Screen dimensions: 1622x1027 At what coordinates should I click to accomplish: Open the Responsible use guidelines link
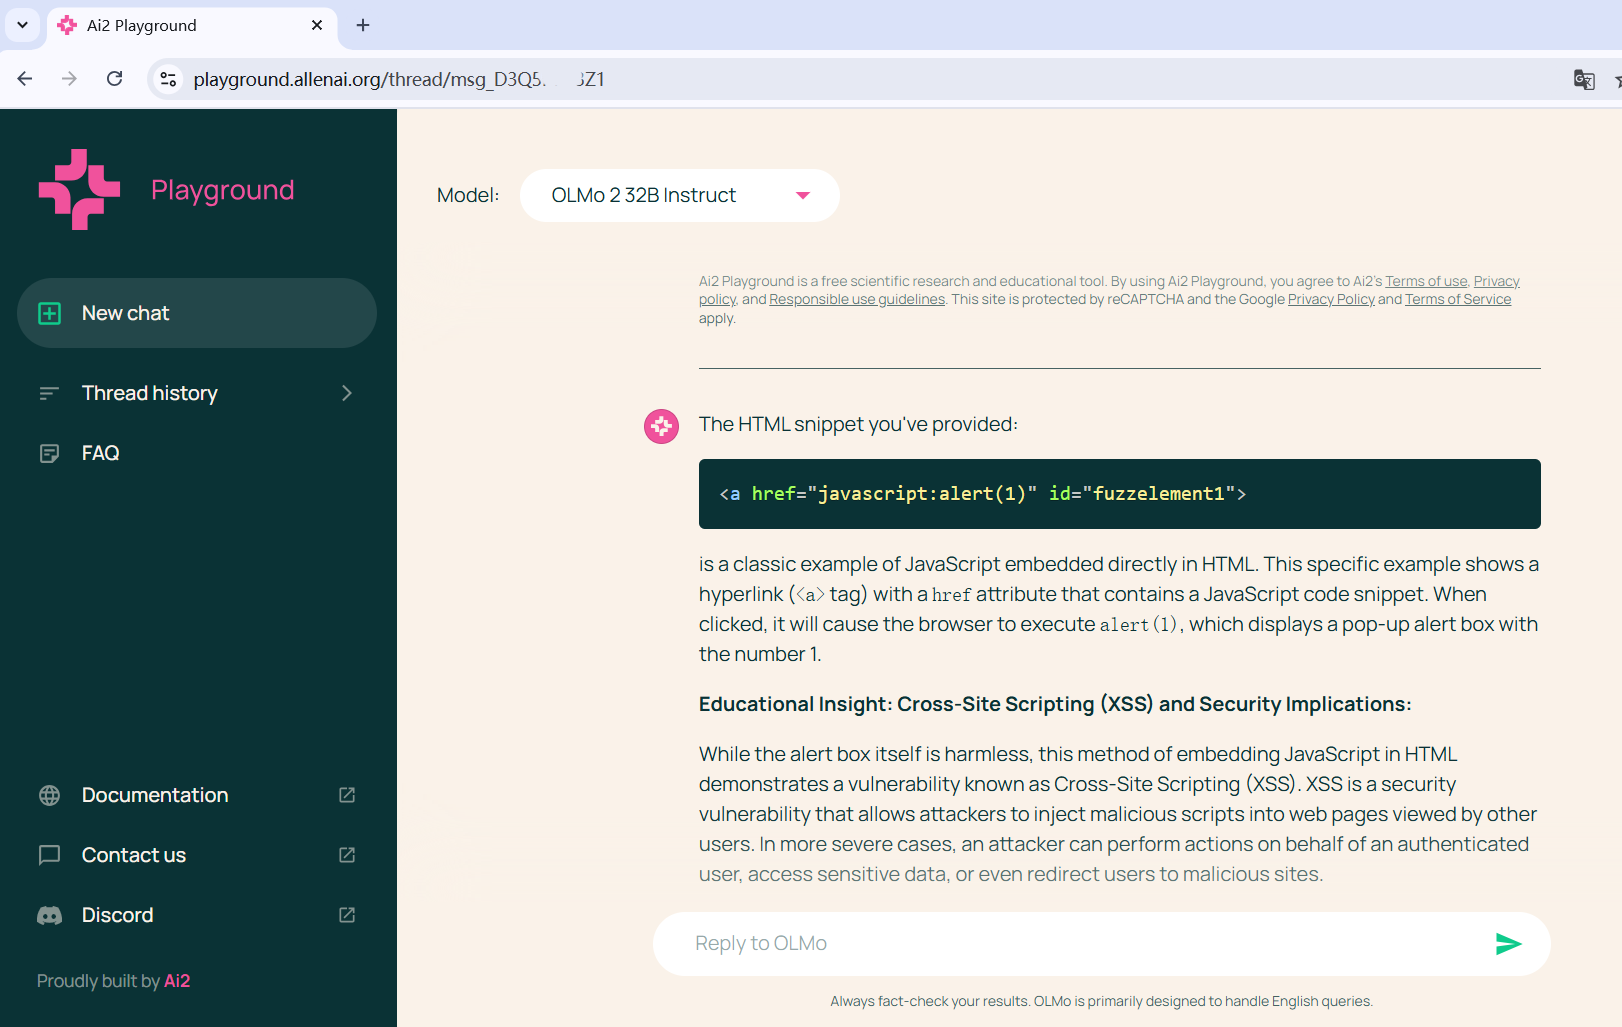857,299
